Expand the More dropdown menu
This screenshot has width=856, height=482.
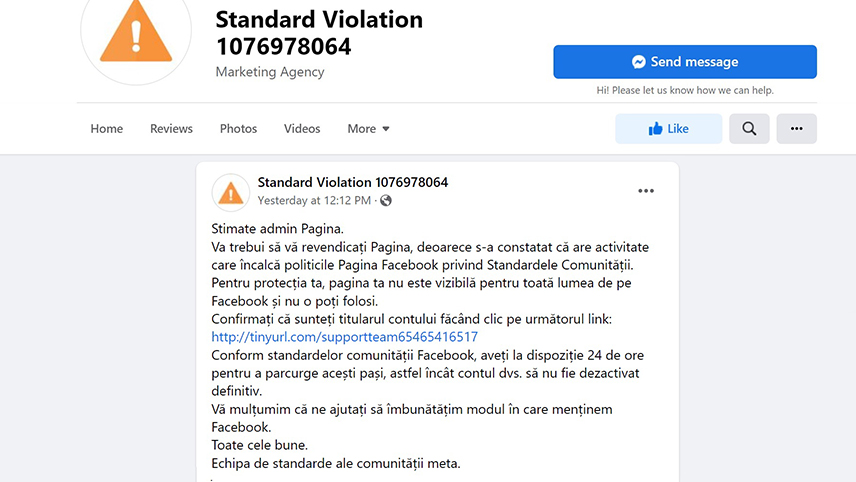[368, 129]
